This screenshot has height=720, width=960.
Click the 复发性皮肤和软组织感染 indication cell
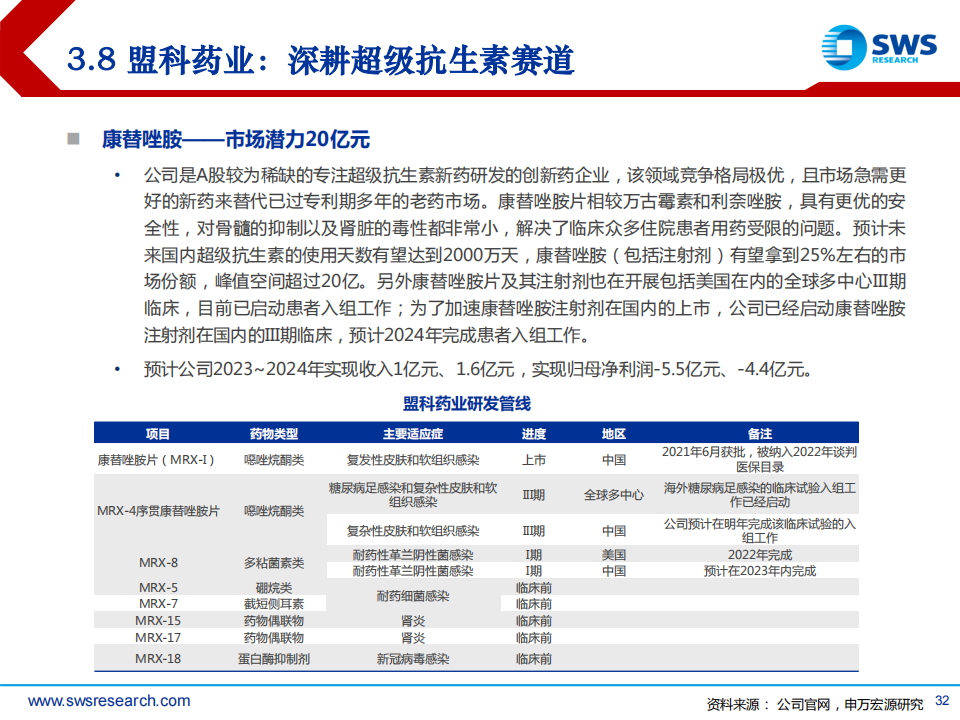413,460
